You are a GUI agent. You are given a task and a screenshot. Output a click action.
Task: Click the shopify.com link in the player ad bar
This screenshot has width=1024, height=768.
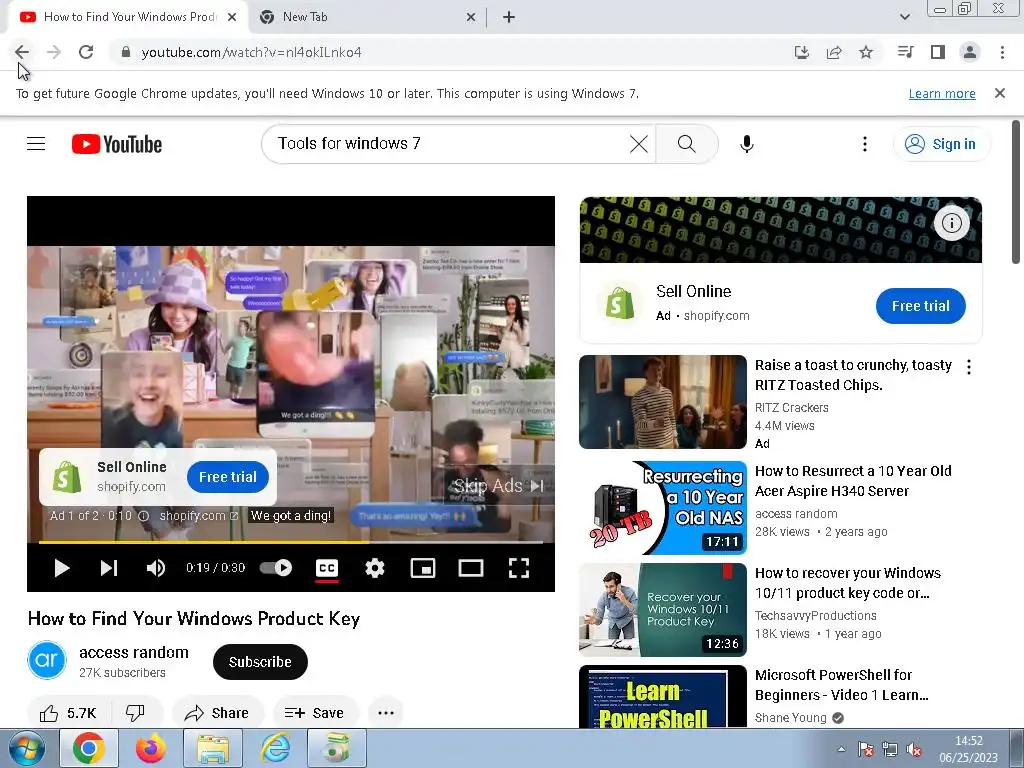click(x=199, y=515)
